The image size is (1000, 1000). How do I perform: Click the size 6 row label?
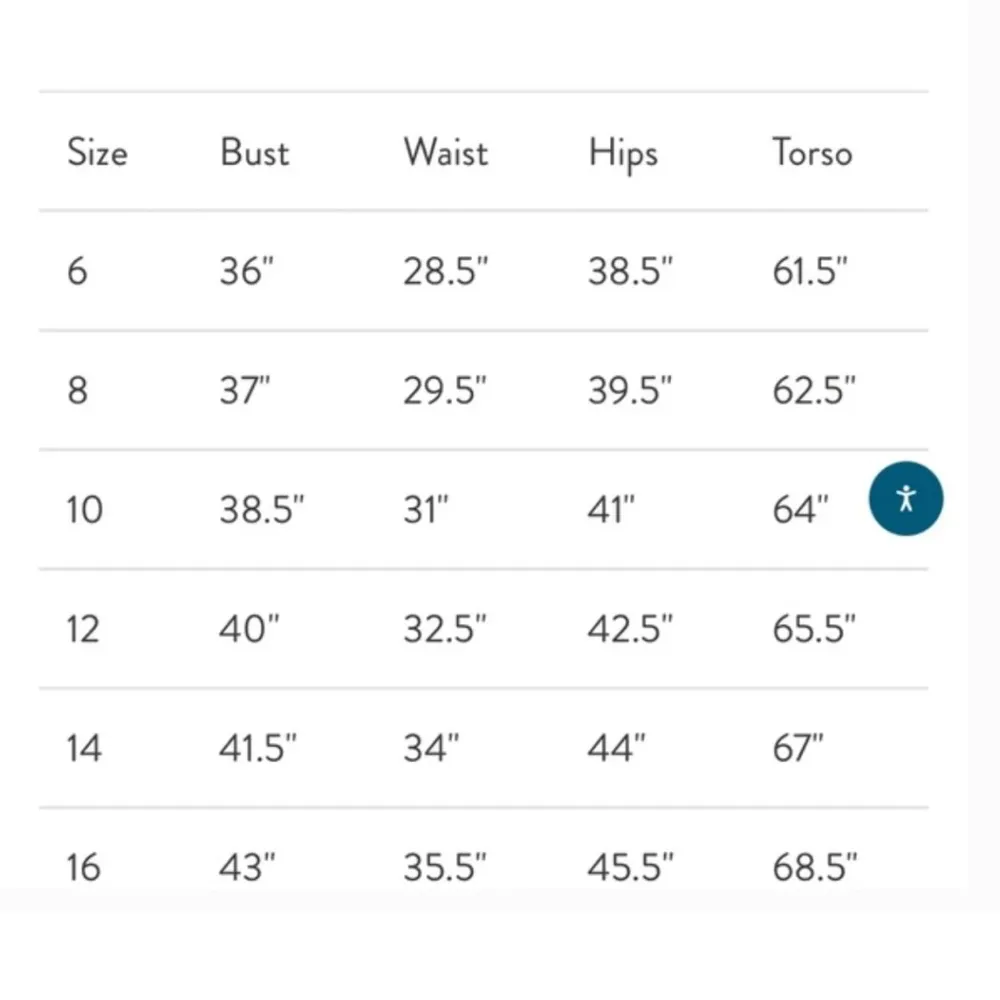[77, 271]
